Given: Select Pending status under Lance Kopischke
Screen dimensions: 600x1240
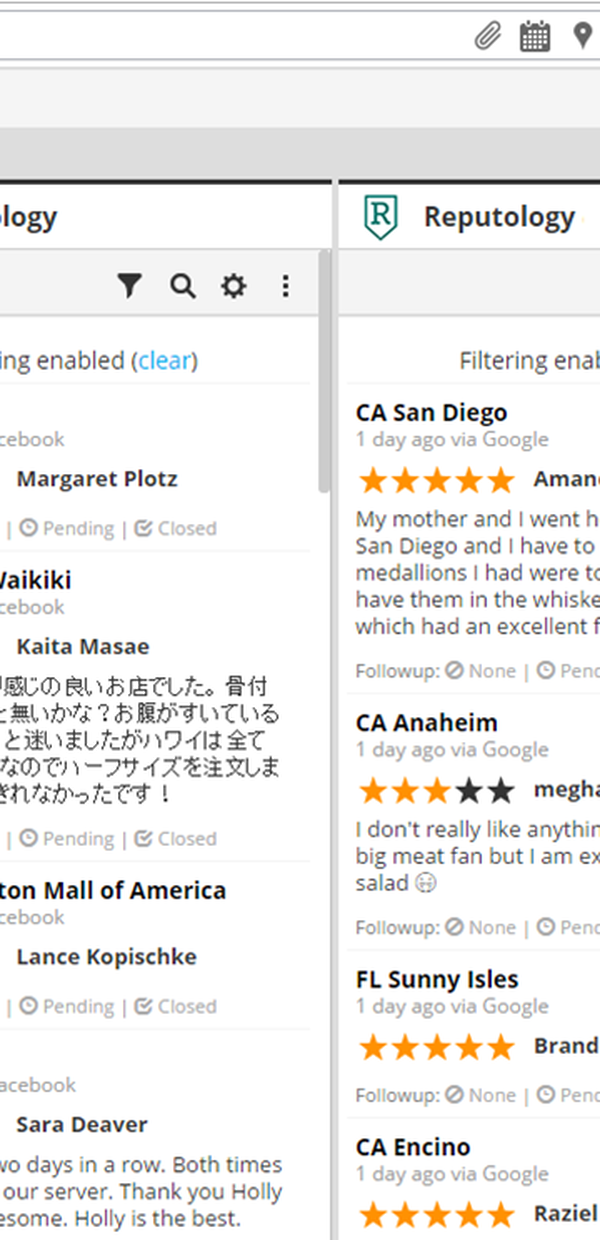Looking at the screenshot, I should coord(66,1006).
